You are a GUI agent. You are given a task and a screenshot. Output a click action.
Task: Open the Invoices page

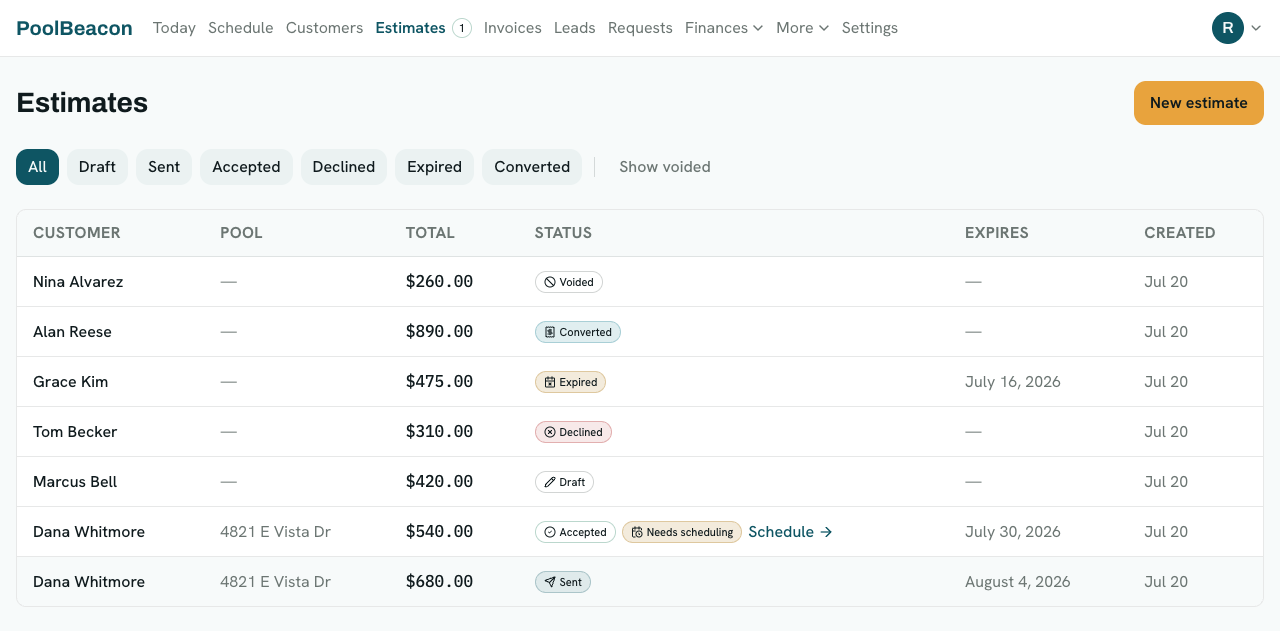coord(513,28)
